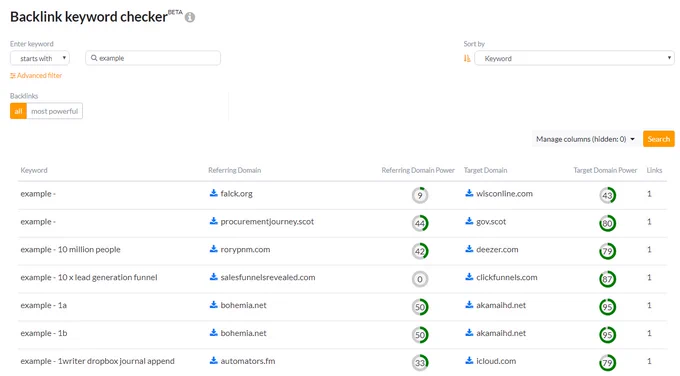This screenshot has width=680, height=376.
Task: Download icon beside rorypnm.com
Action: click(213, 249)
